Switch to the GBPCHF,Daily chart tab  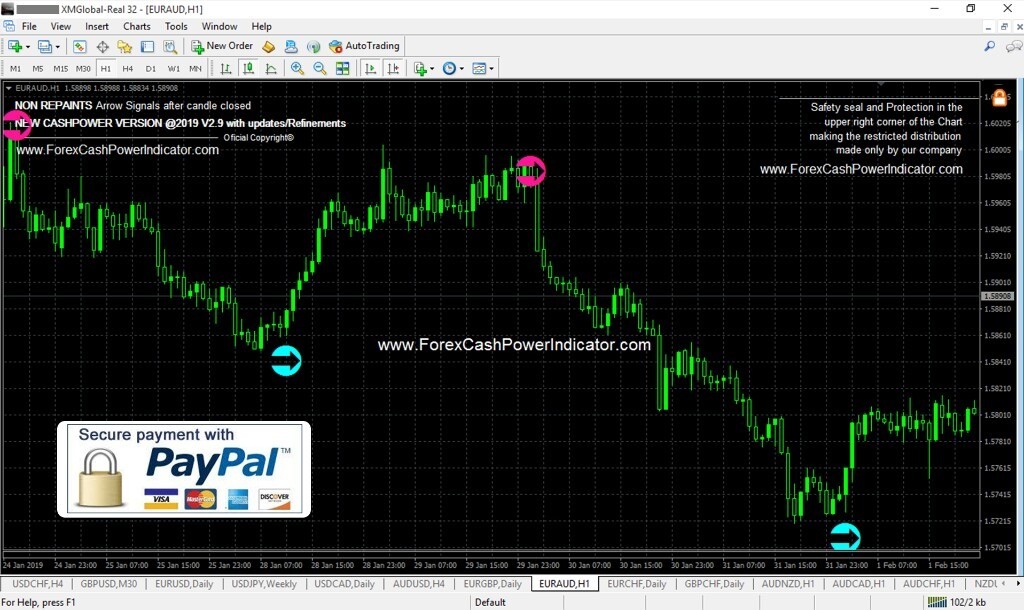pos(714,584)
